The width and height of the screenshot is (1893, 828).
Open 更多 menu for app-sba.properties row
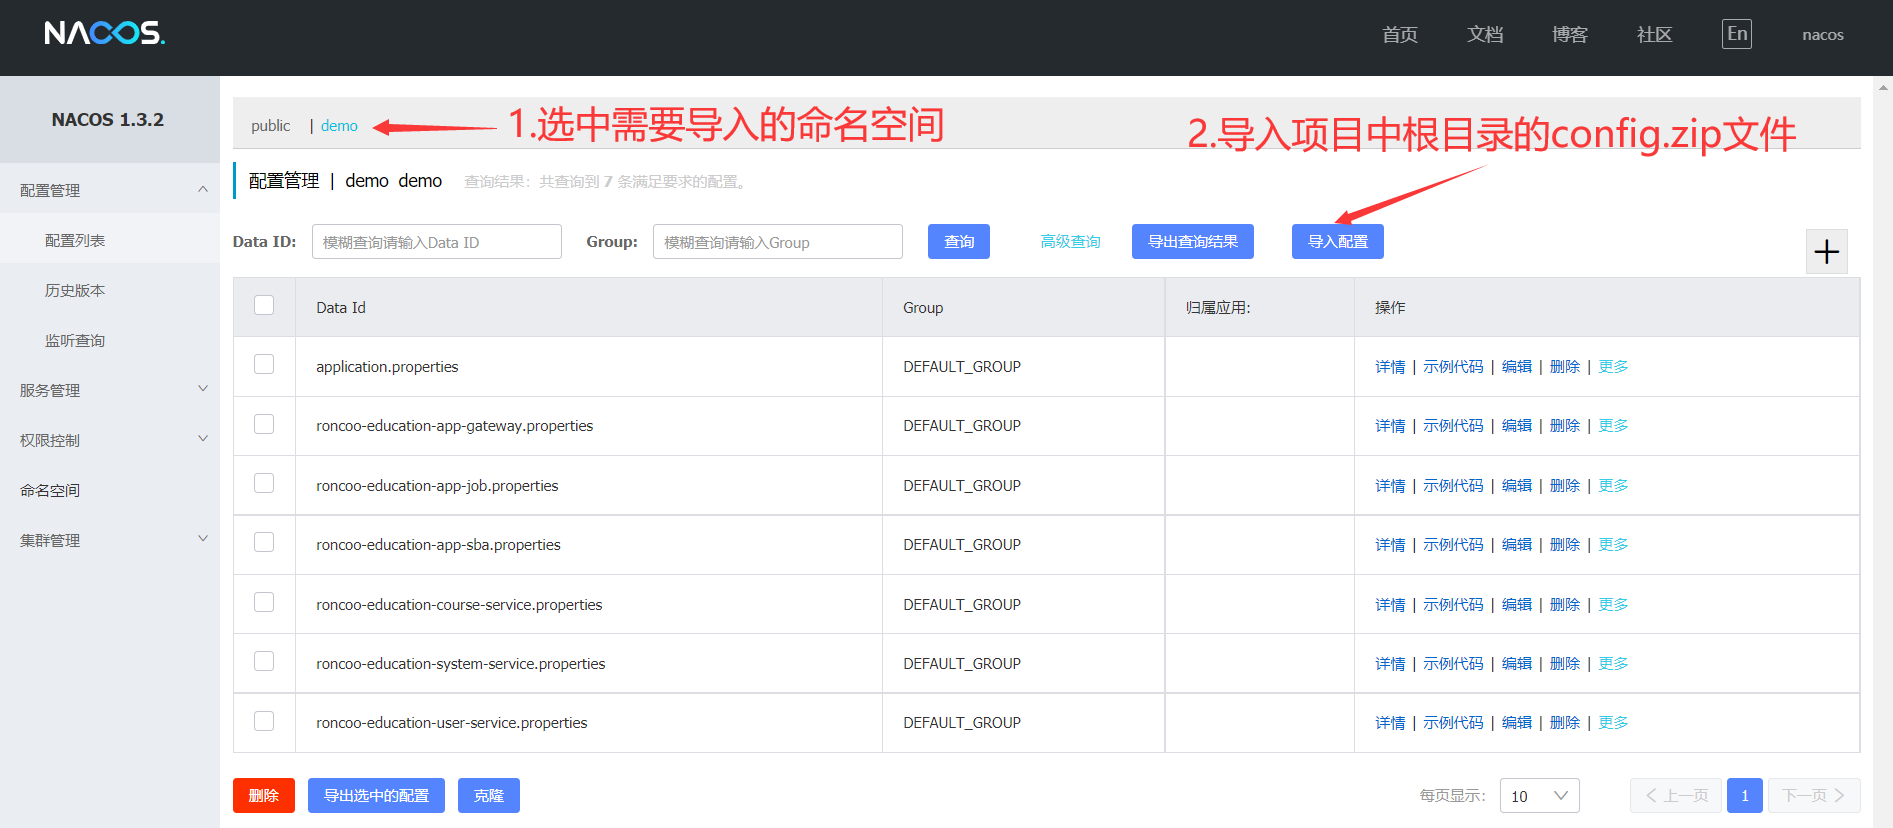coord(1613,545)
